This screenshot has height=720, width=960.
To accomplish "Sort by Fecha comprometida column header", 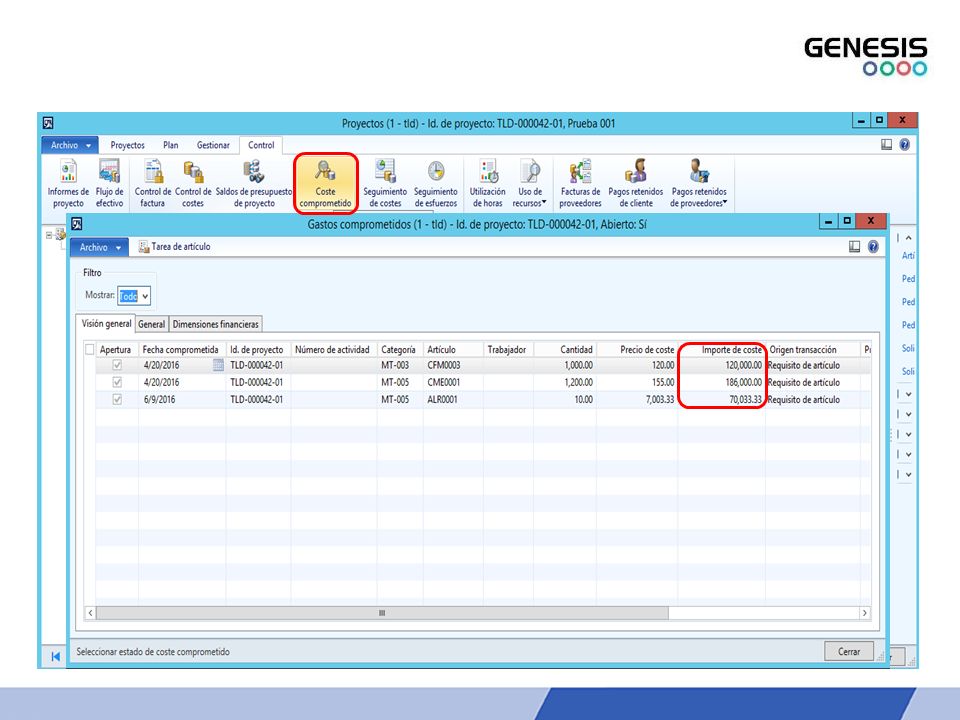I will 181,350.
